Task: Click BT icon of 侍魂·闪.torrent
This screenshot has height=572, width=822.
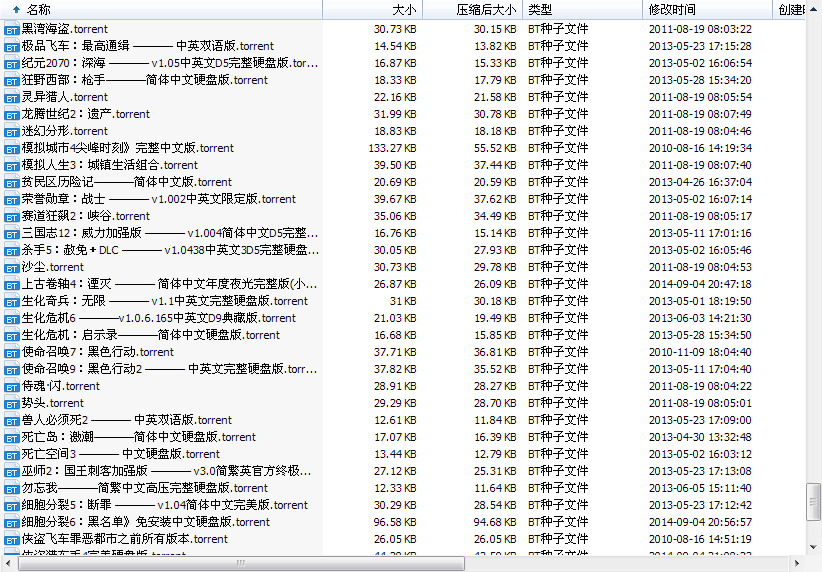Action: click(12, 386)
